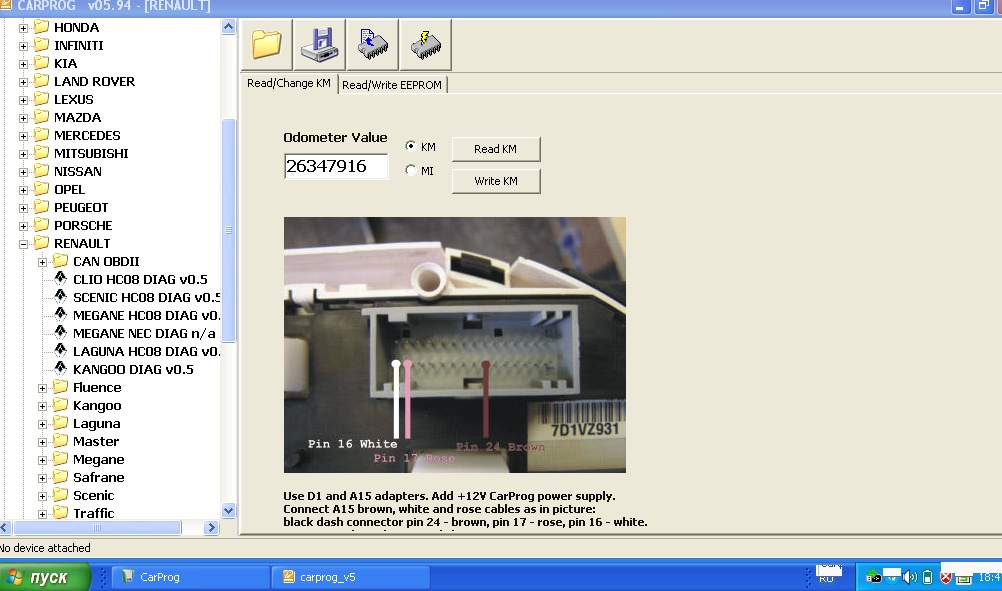Screen dimensions: 1002x591
Task: Expand the INFINITI tree node
Action: [x=23, y=46]
